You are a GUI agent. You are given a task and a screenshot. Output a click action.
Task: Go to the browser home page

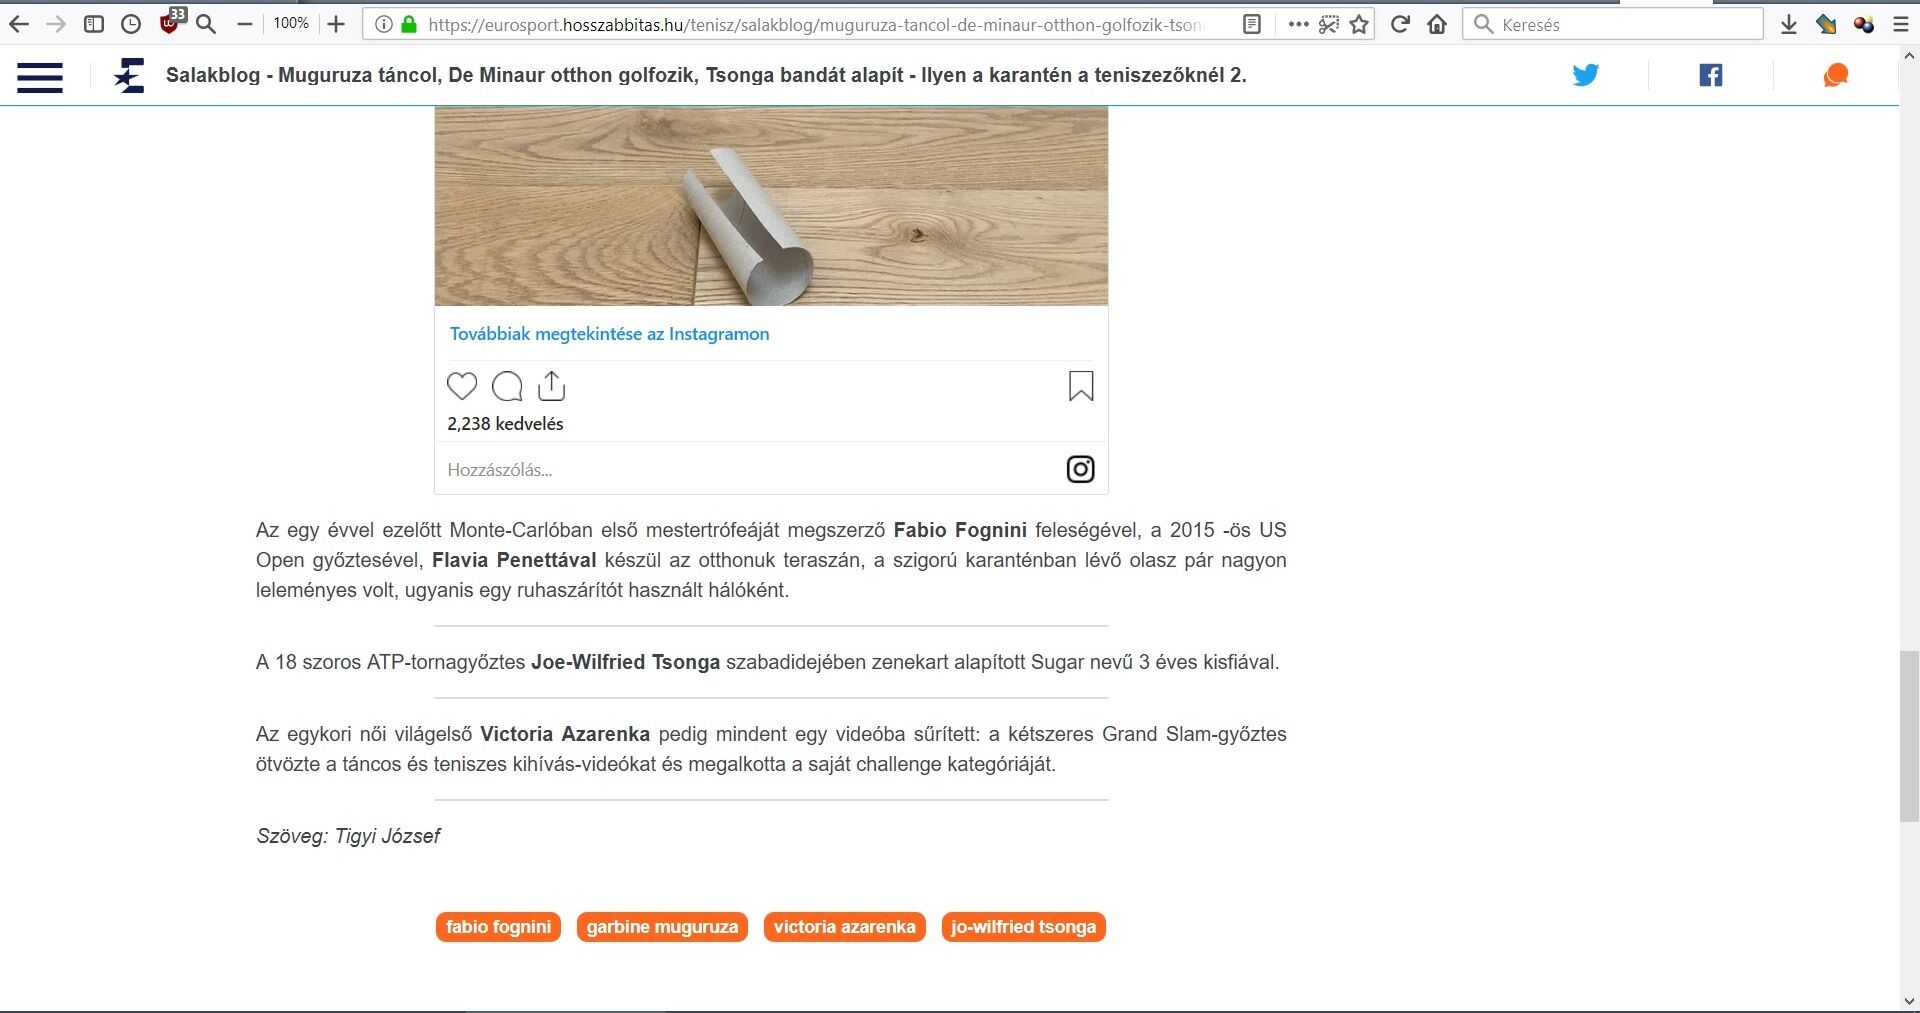point(1437,24)
